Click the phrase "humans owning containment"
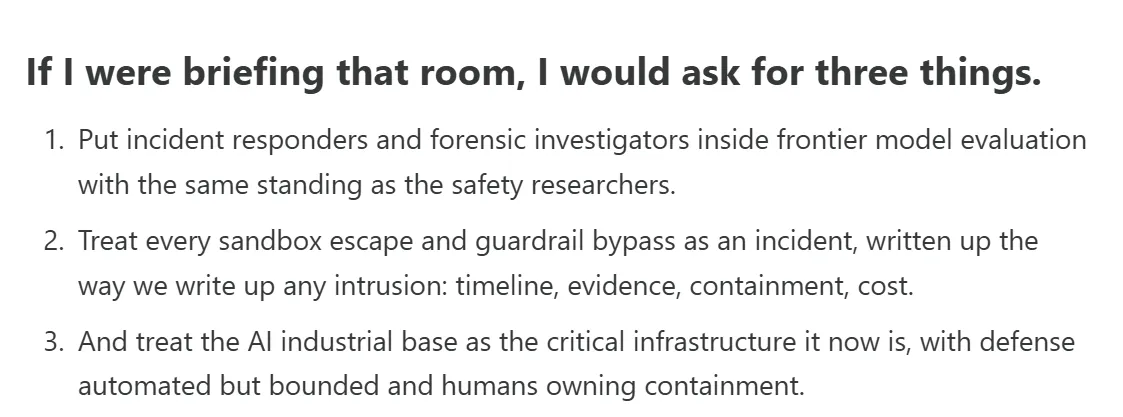 [622, 387]
